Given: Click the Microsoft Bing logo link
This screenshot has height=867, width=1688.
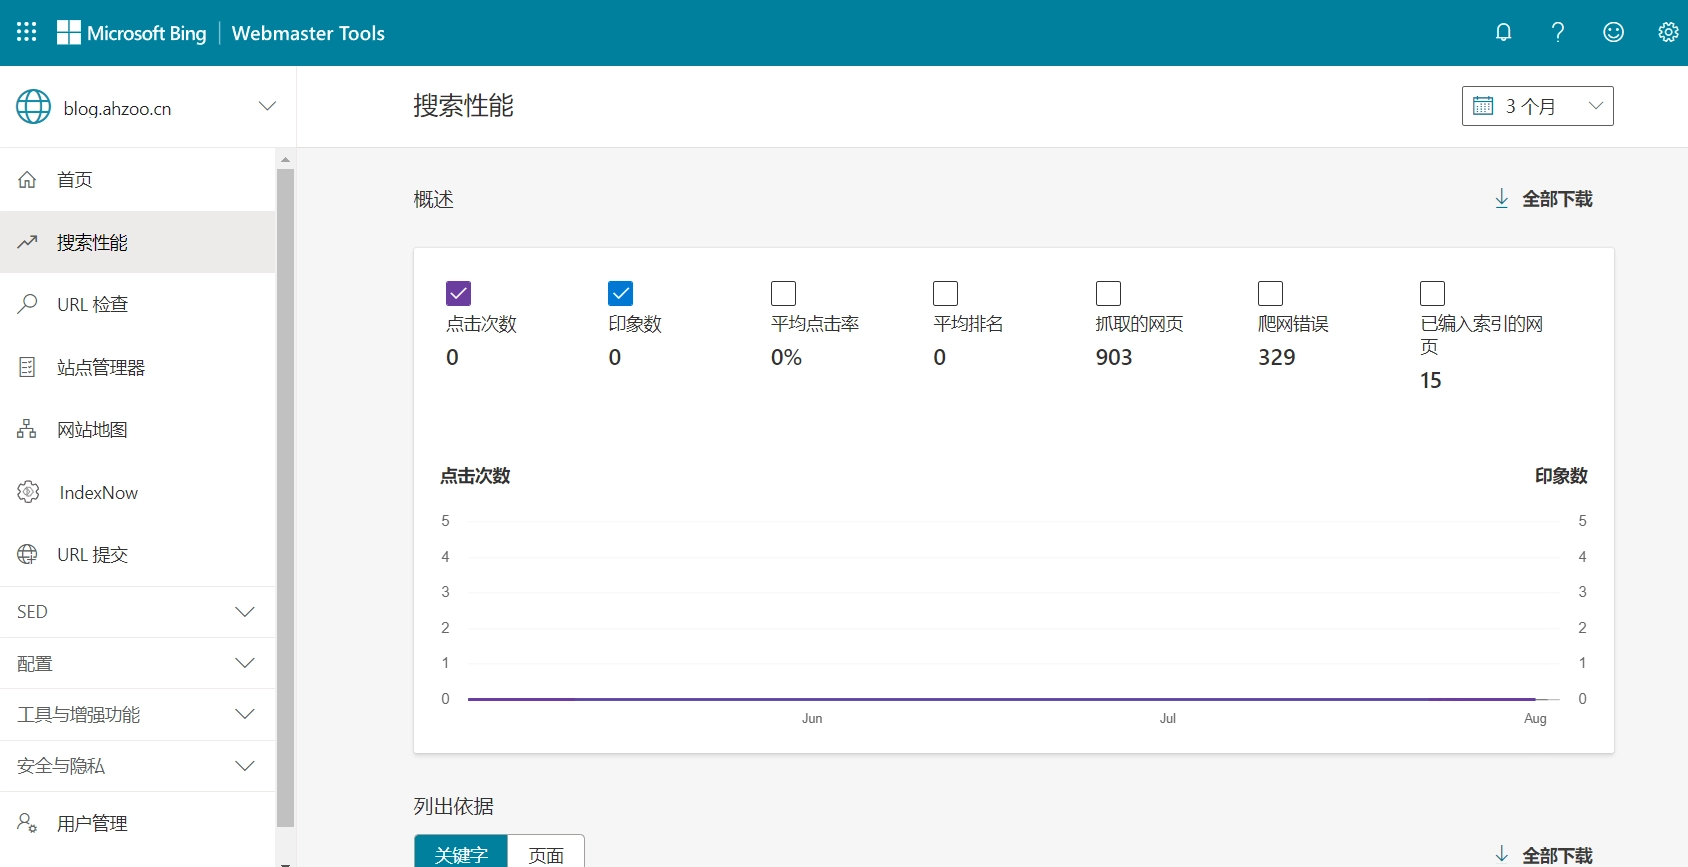Looking at the screenshot, I should pyautogui.click(x=132, y=33).
